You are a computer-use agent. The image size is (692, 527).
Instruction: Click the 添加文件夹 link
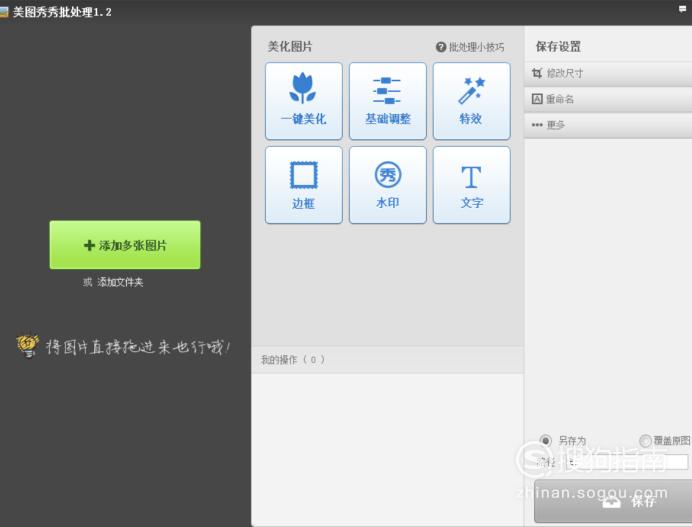(120, 282)
